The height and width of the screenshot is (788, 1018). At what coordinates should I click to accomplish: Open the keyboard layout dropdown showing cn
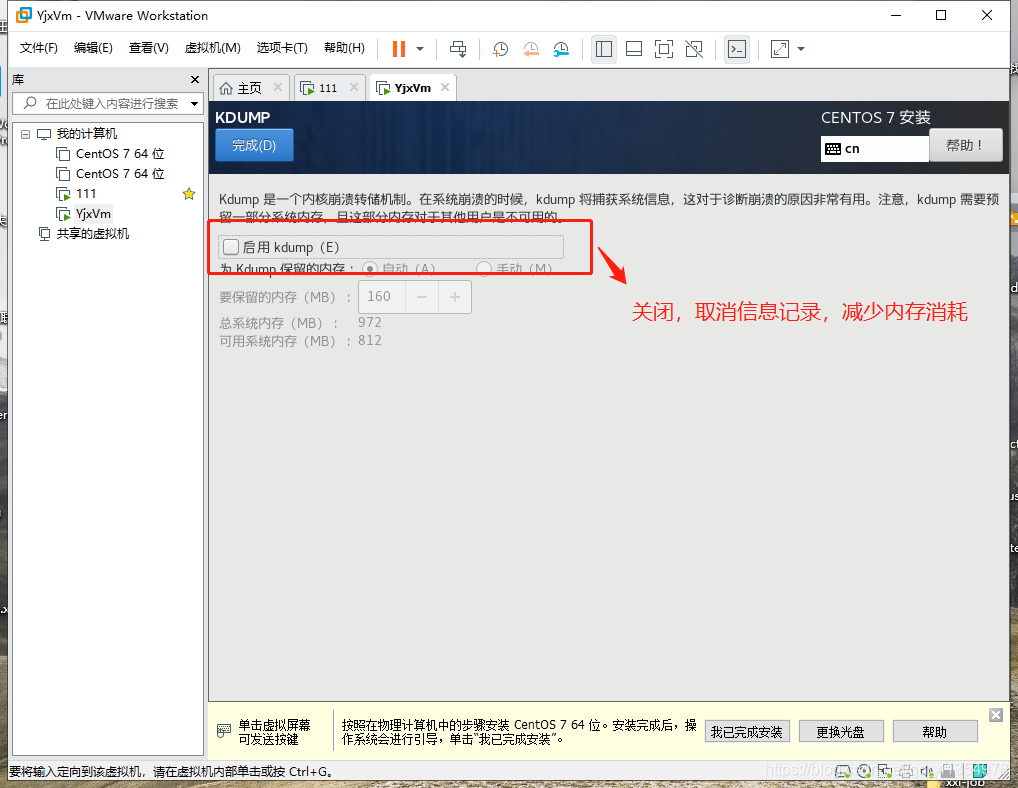click(874, 148)
